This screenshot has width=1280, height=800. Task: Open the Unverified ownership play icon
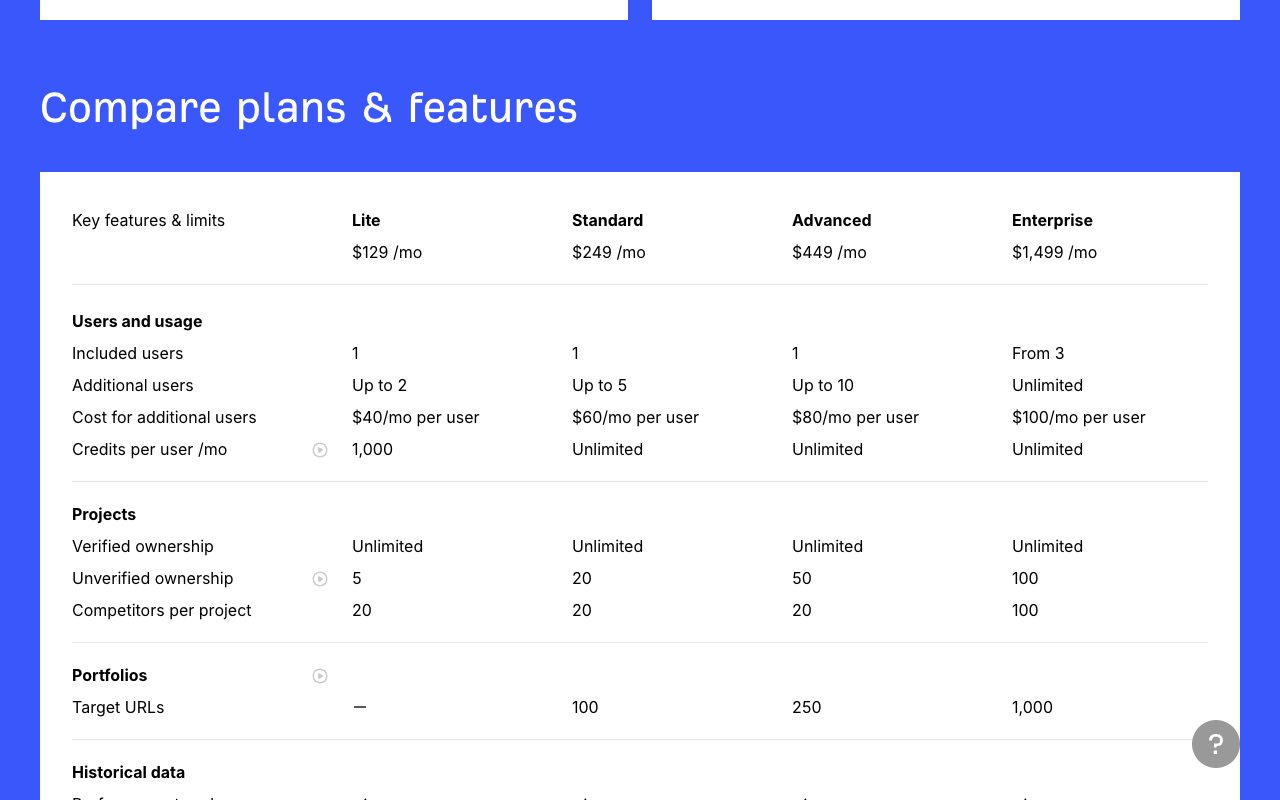(320, 579)
